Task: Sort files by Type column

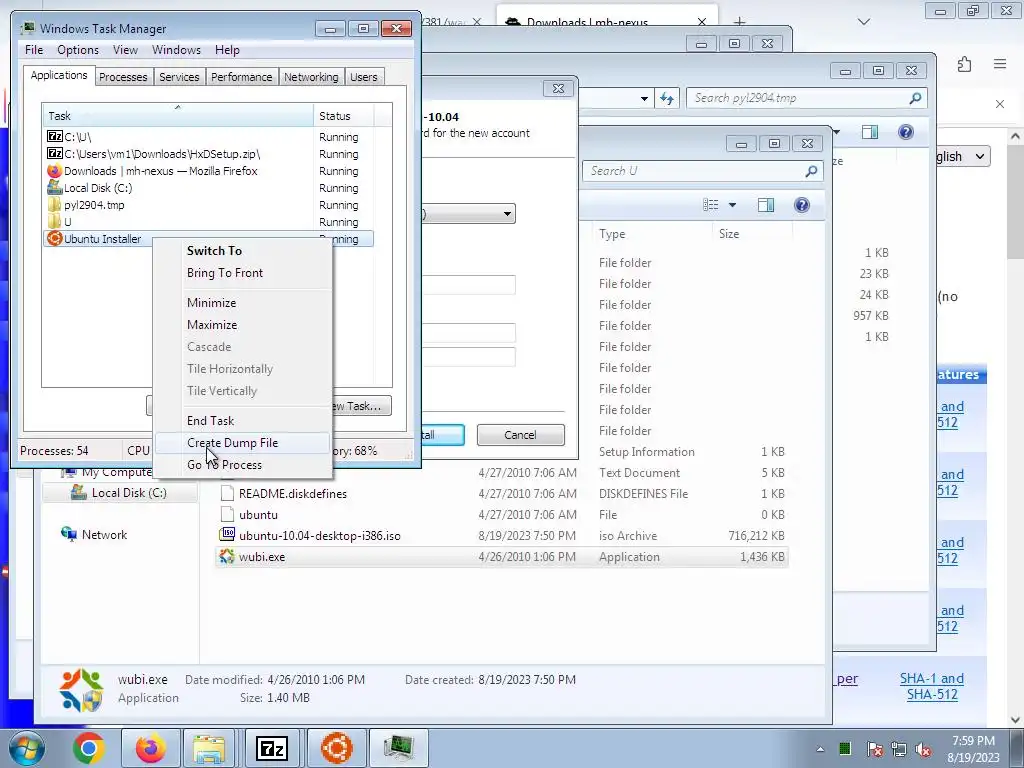Action: tap(652, 234)
